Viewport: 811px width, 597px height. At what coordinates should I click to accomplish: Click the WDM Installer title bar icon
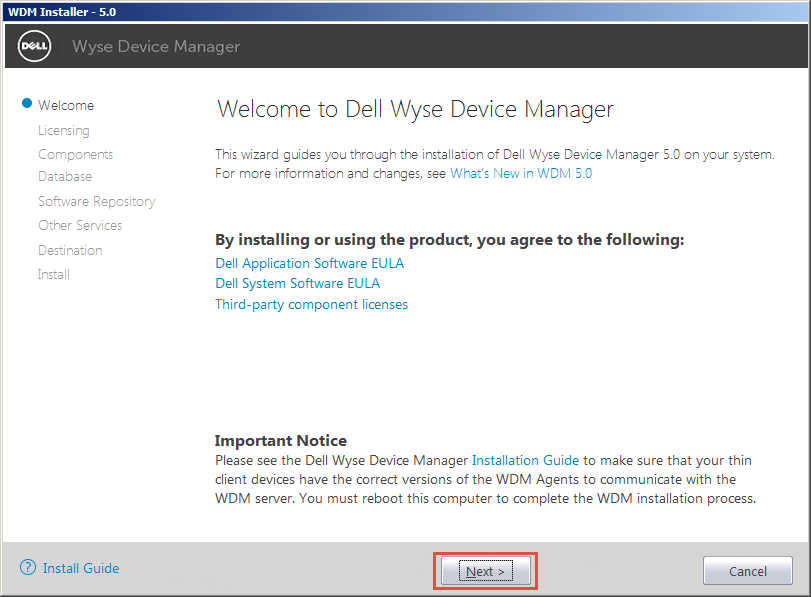click(x=10, y=10)
